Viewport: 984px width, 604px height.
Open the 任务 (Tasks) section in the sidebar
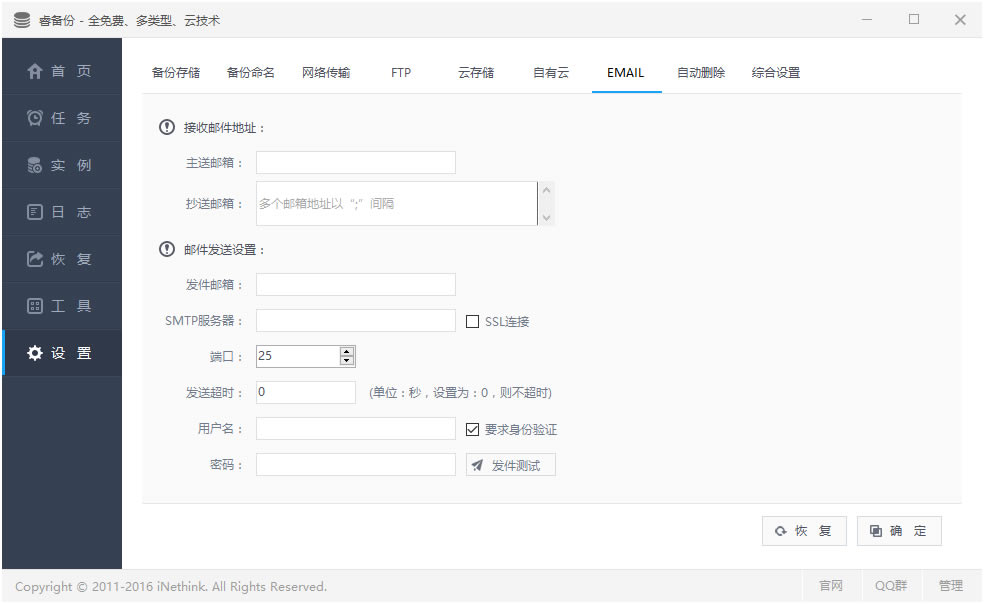coord(62,118)
